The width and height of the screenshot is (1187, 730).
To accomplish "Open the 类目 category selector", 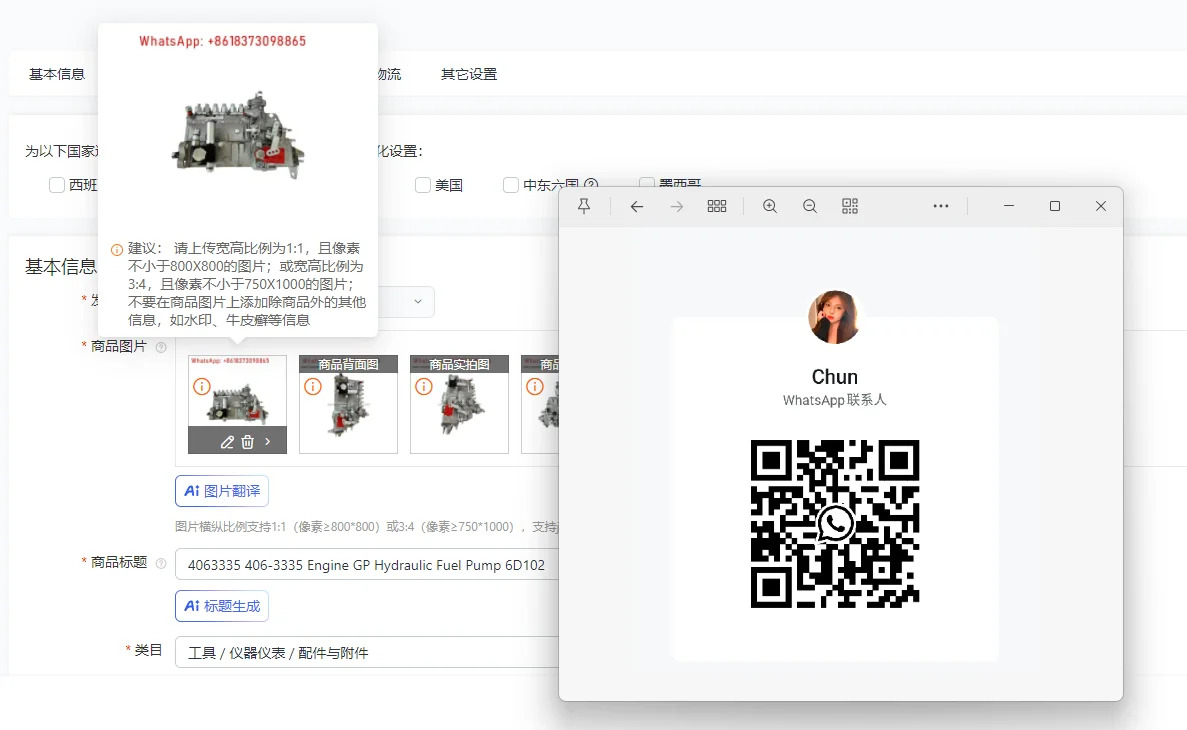I will tap(367, 652).
